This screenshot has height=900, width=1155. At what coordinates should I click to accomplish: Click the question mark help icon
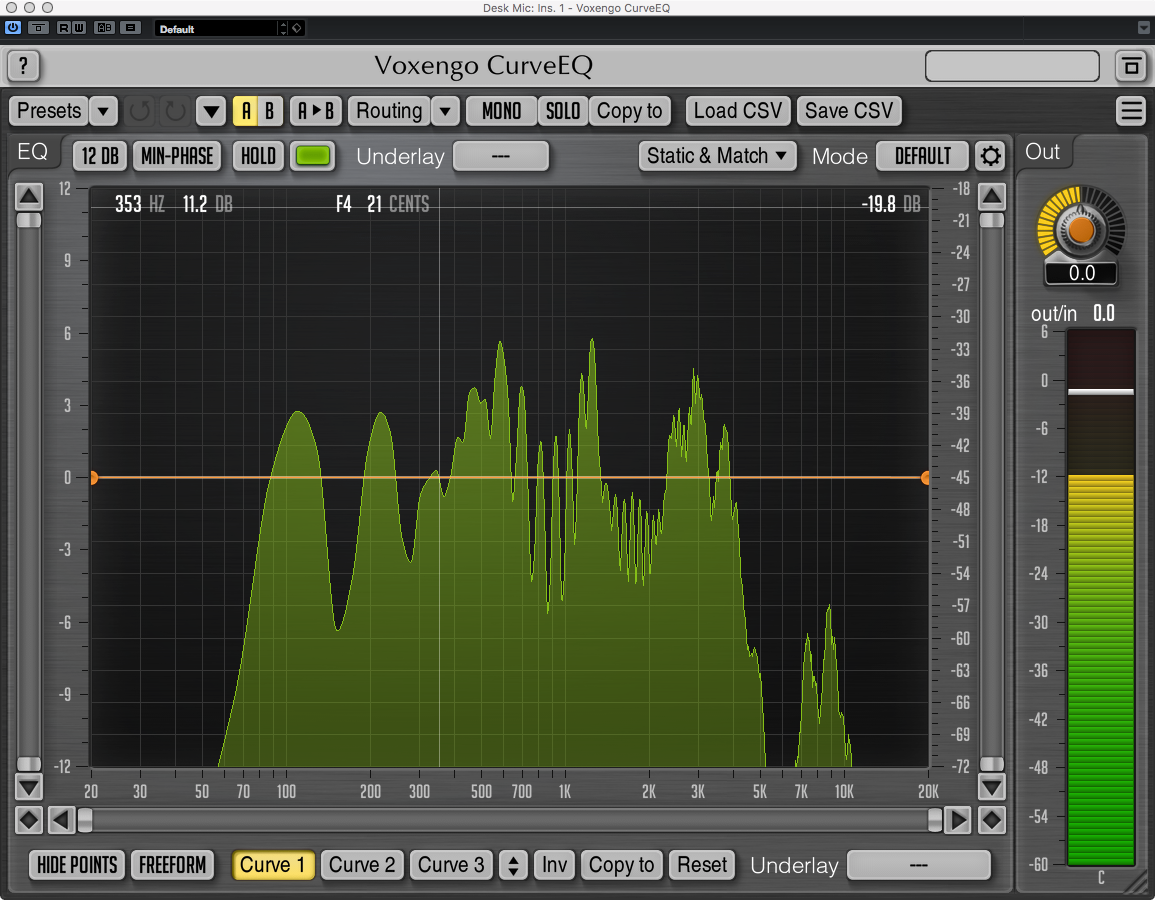pos(23,67)
